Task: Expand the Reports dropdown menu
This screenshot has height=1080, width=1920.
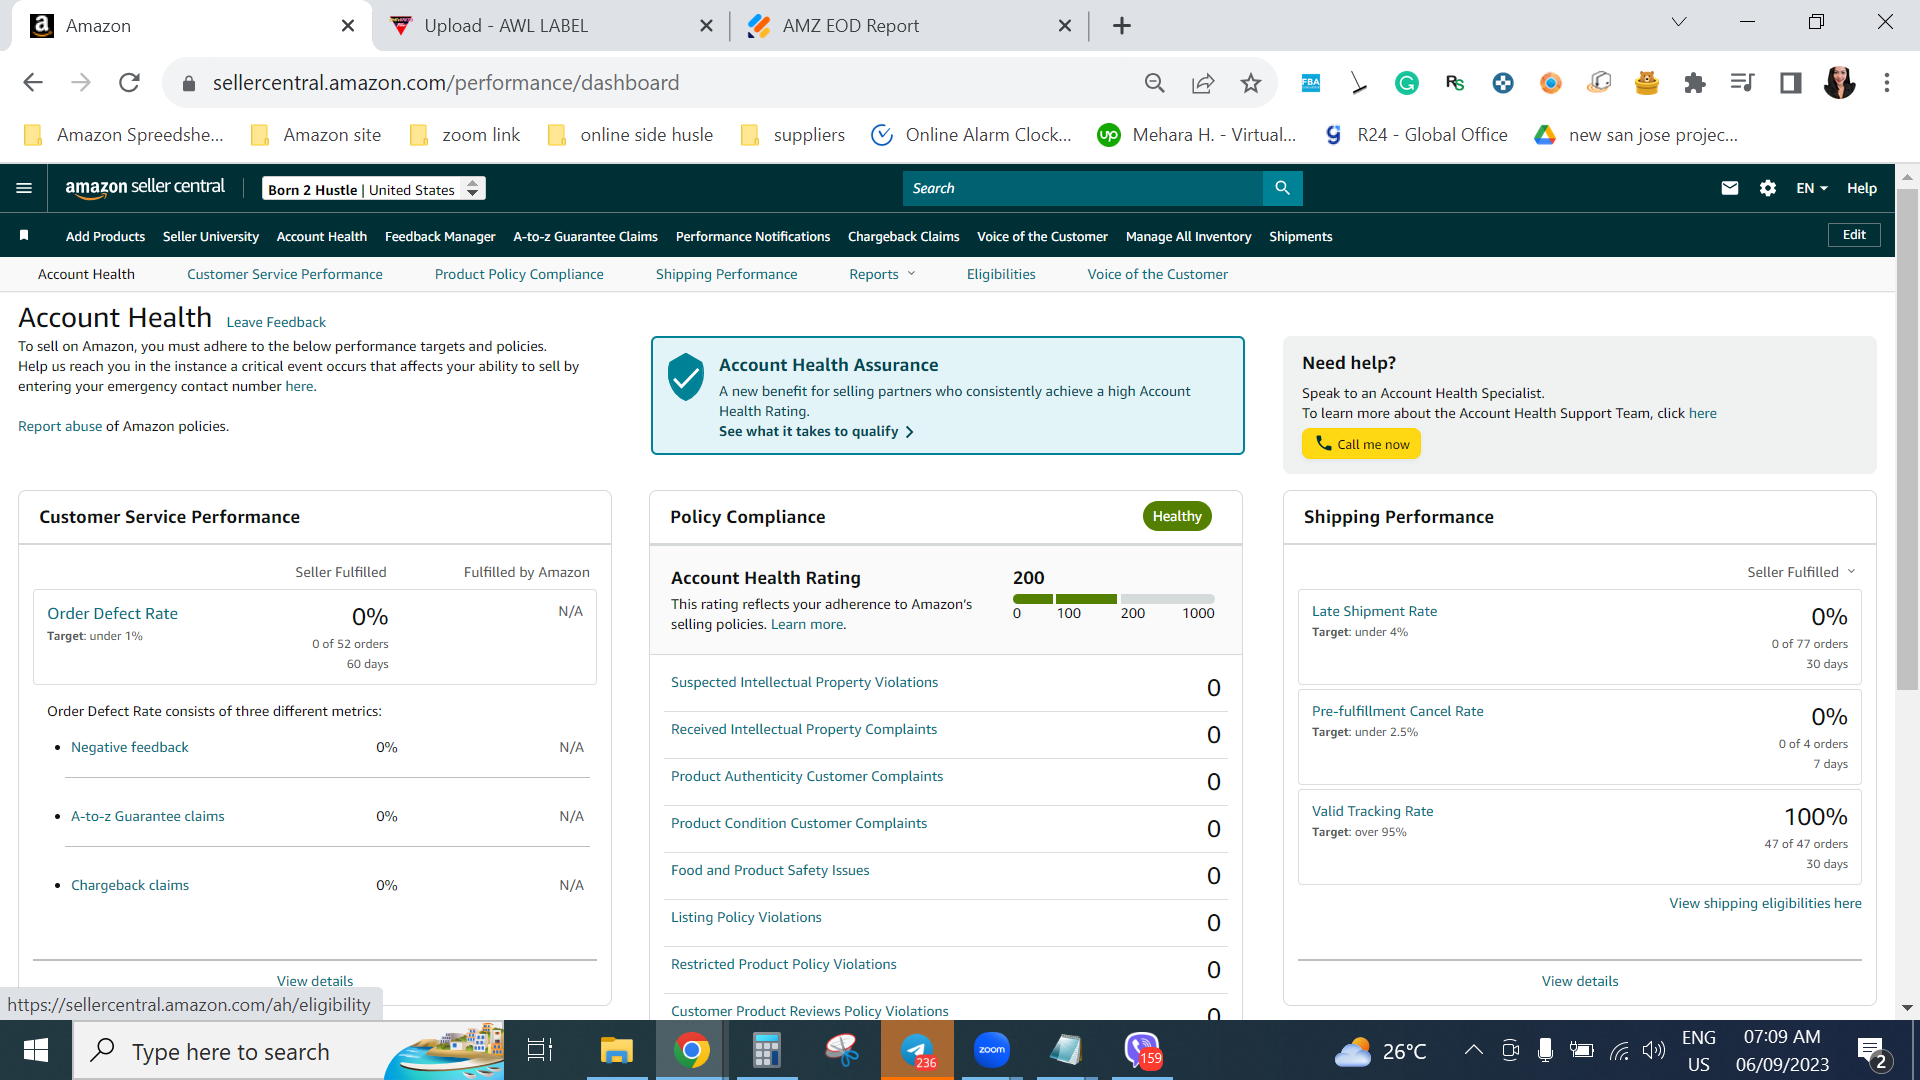Action: click(882, 274)
